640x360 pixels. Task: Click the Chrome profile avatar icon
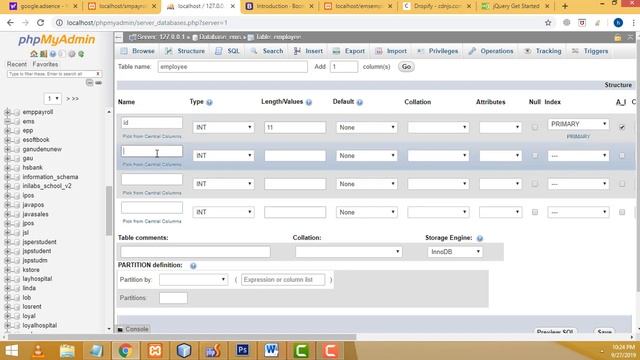618,23
